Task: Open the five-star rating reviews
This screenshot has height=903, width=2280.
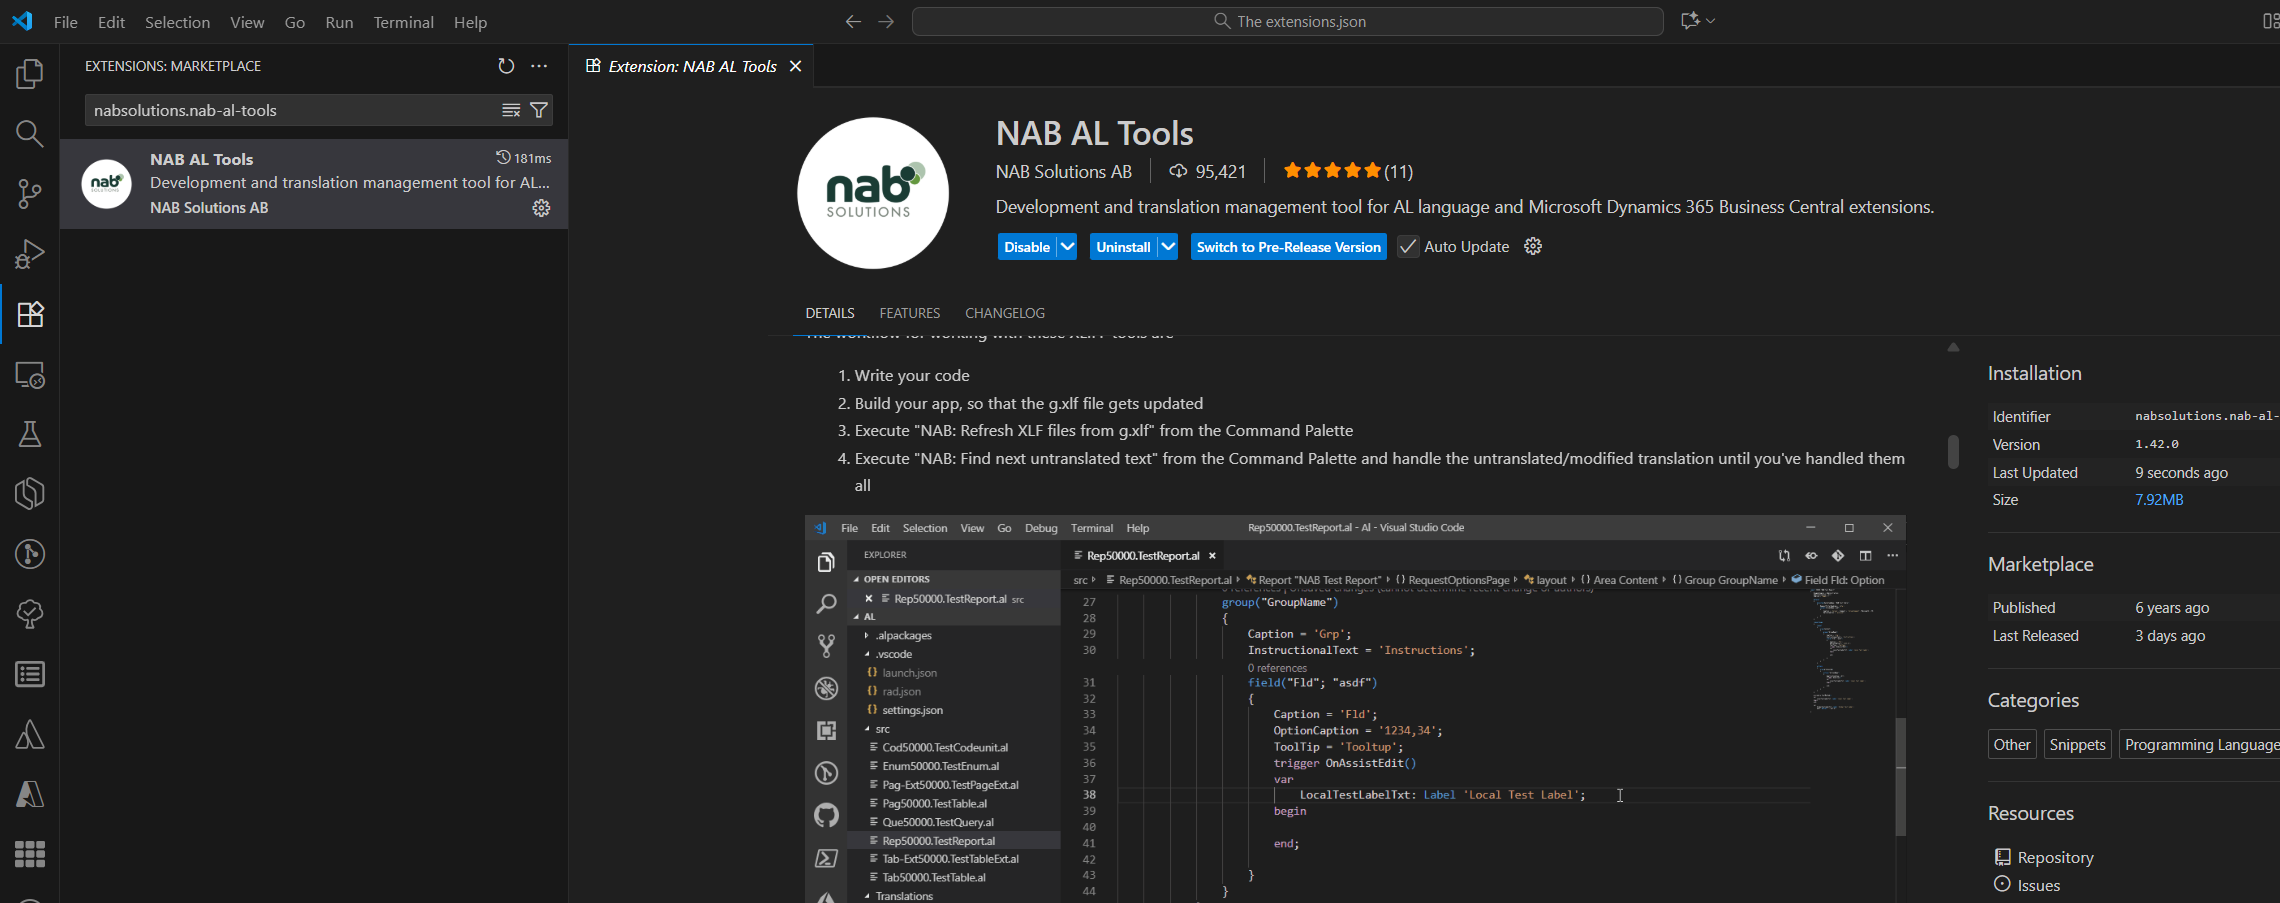Action: (x=1347, y=171)
